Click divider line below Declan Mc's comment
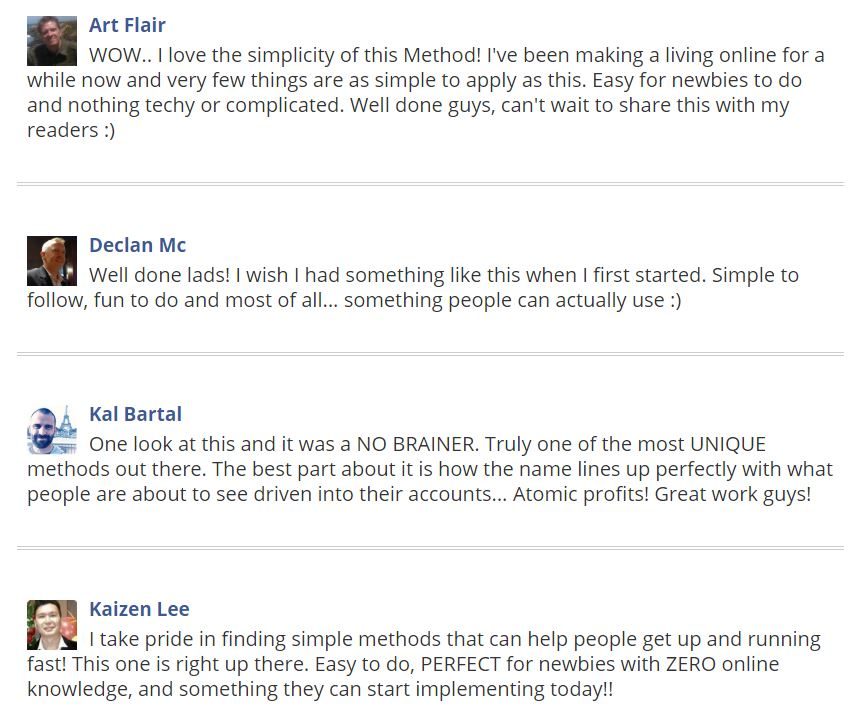Screen dimensions: 865x724 [x=430, y=354]
